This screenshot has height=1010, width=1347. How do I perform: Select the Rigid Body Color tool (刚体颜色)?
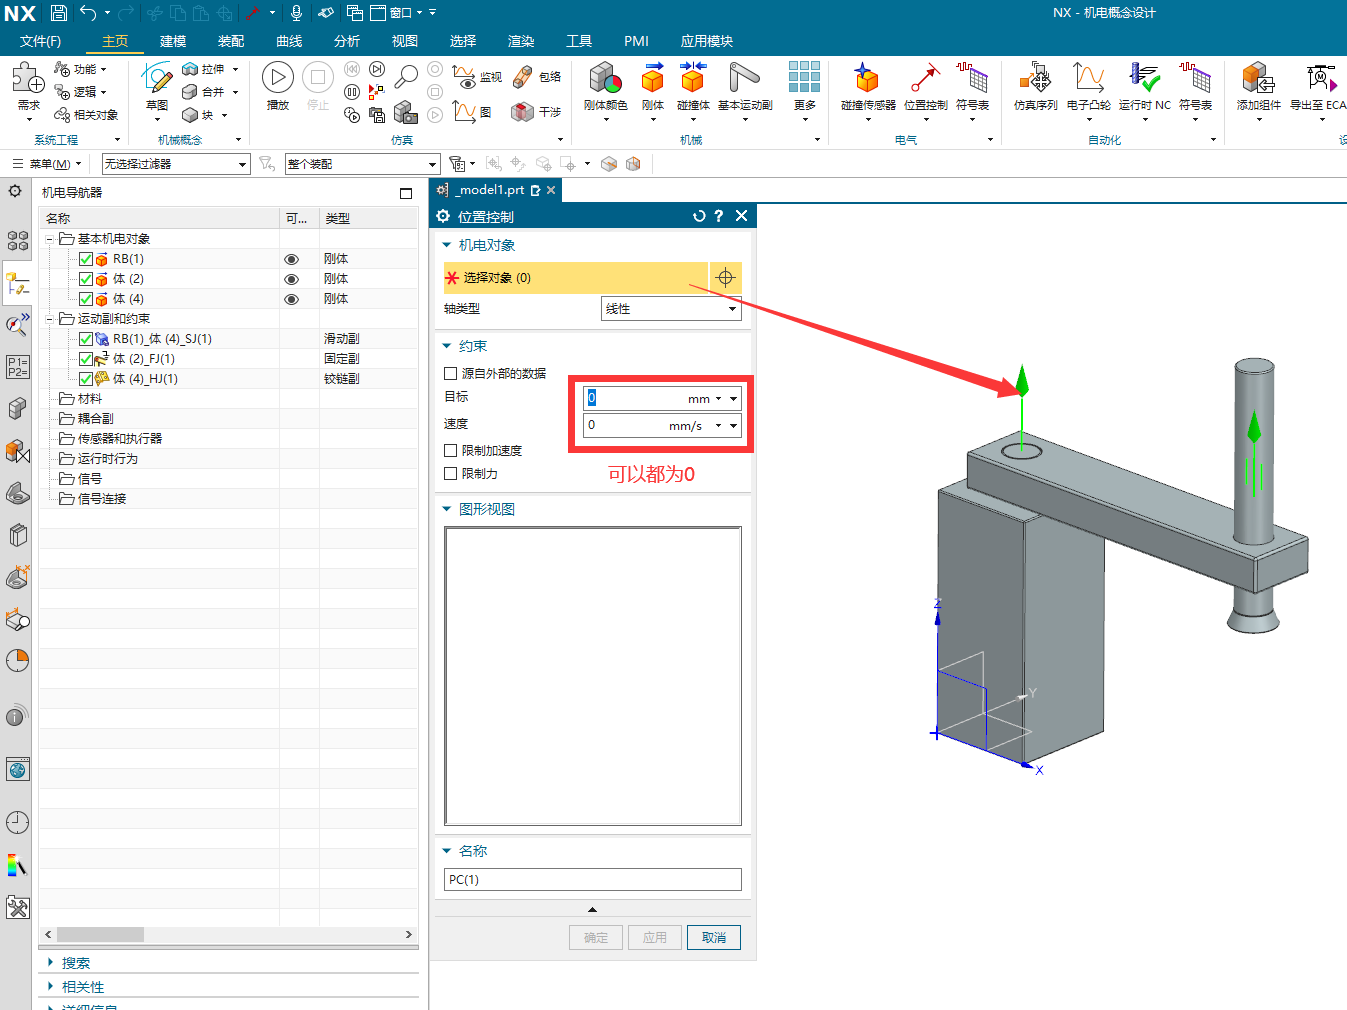pos(606,87)
